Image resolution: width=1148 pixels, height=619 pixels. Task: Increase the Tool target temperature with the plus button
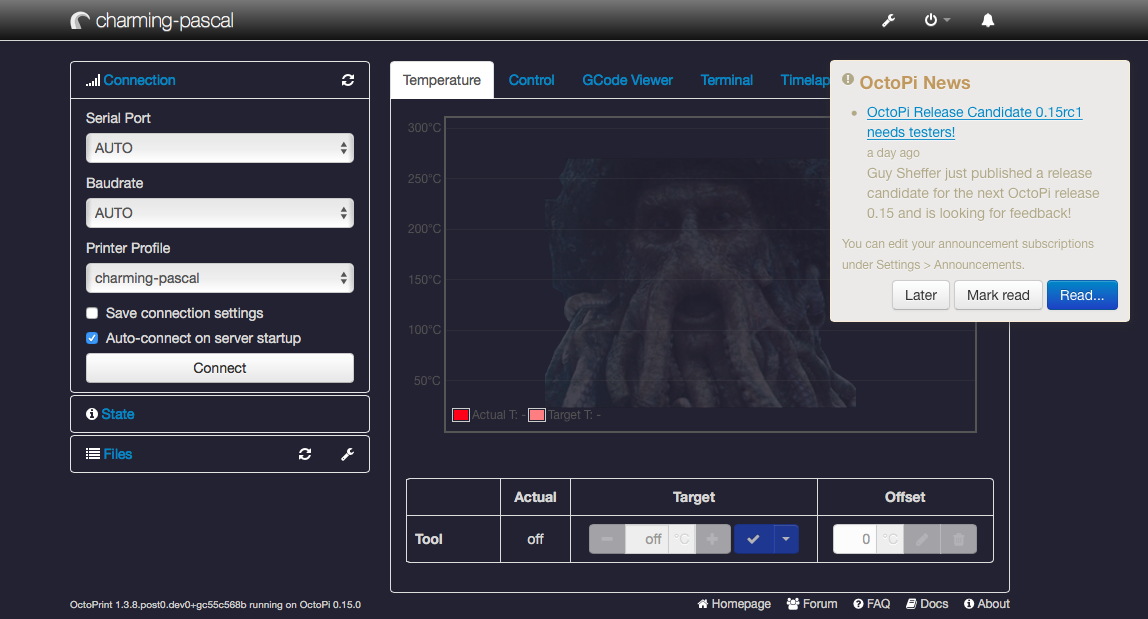(712, 539)
